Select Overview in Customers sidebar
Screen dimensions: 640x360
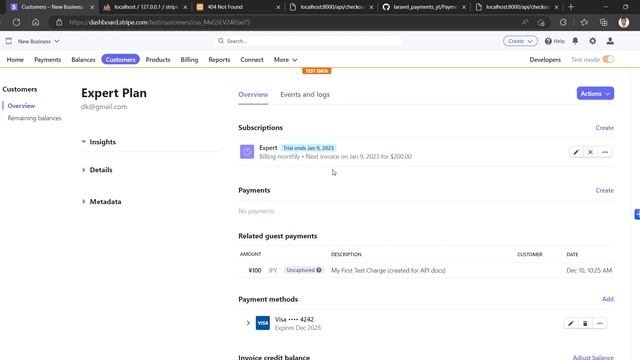pos(21,106)
